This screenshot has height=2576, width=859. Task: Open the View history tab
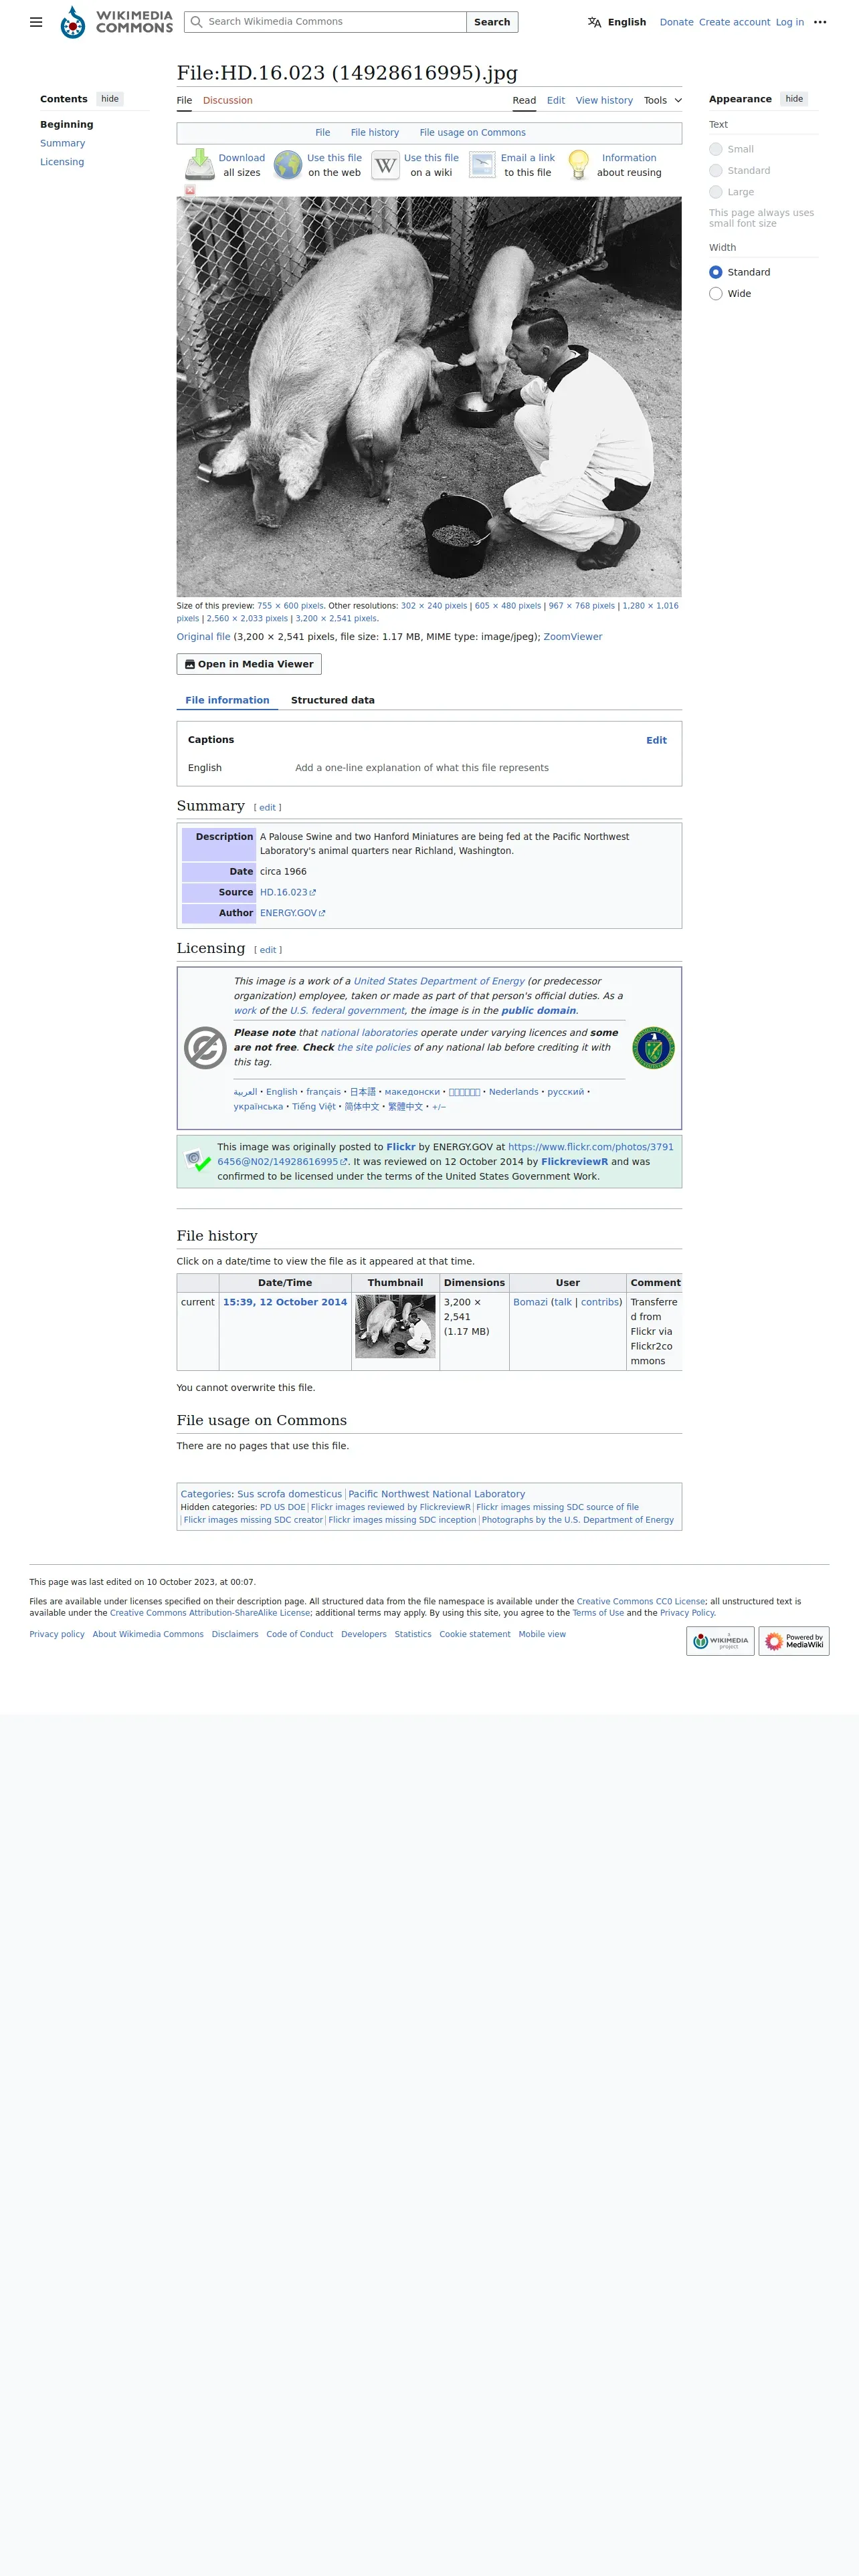604,100
